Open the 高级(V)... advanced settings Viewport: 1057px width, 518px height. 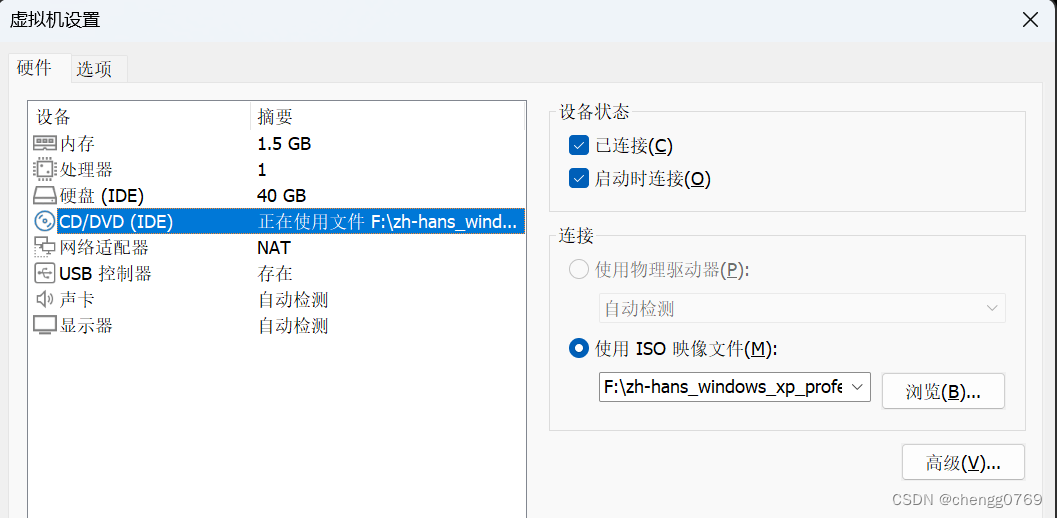pyautogui.click(x=963, y=463)
